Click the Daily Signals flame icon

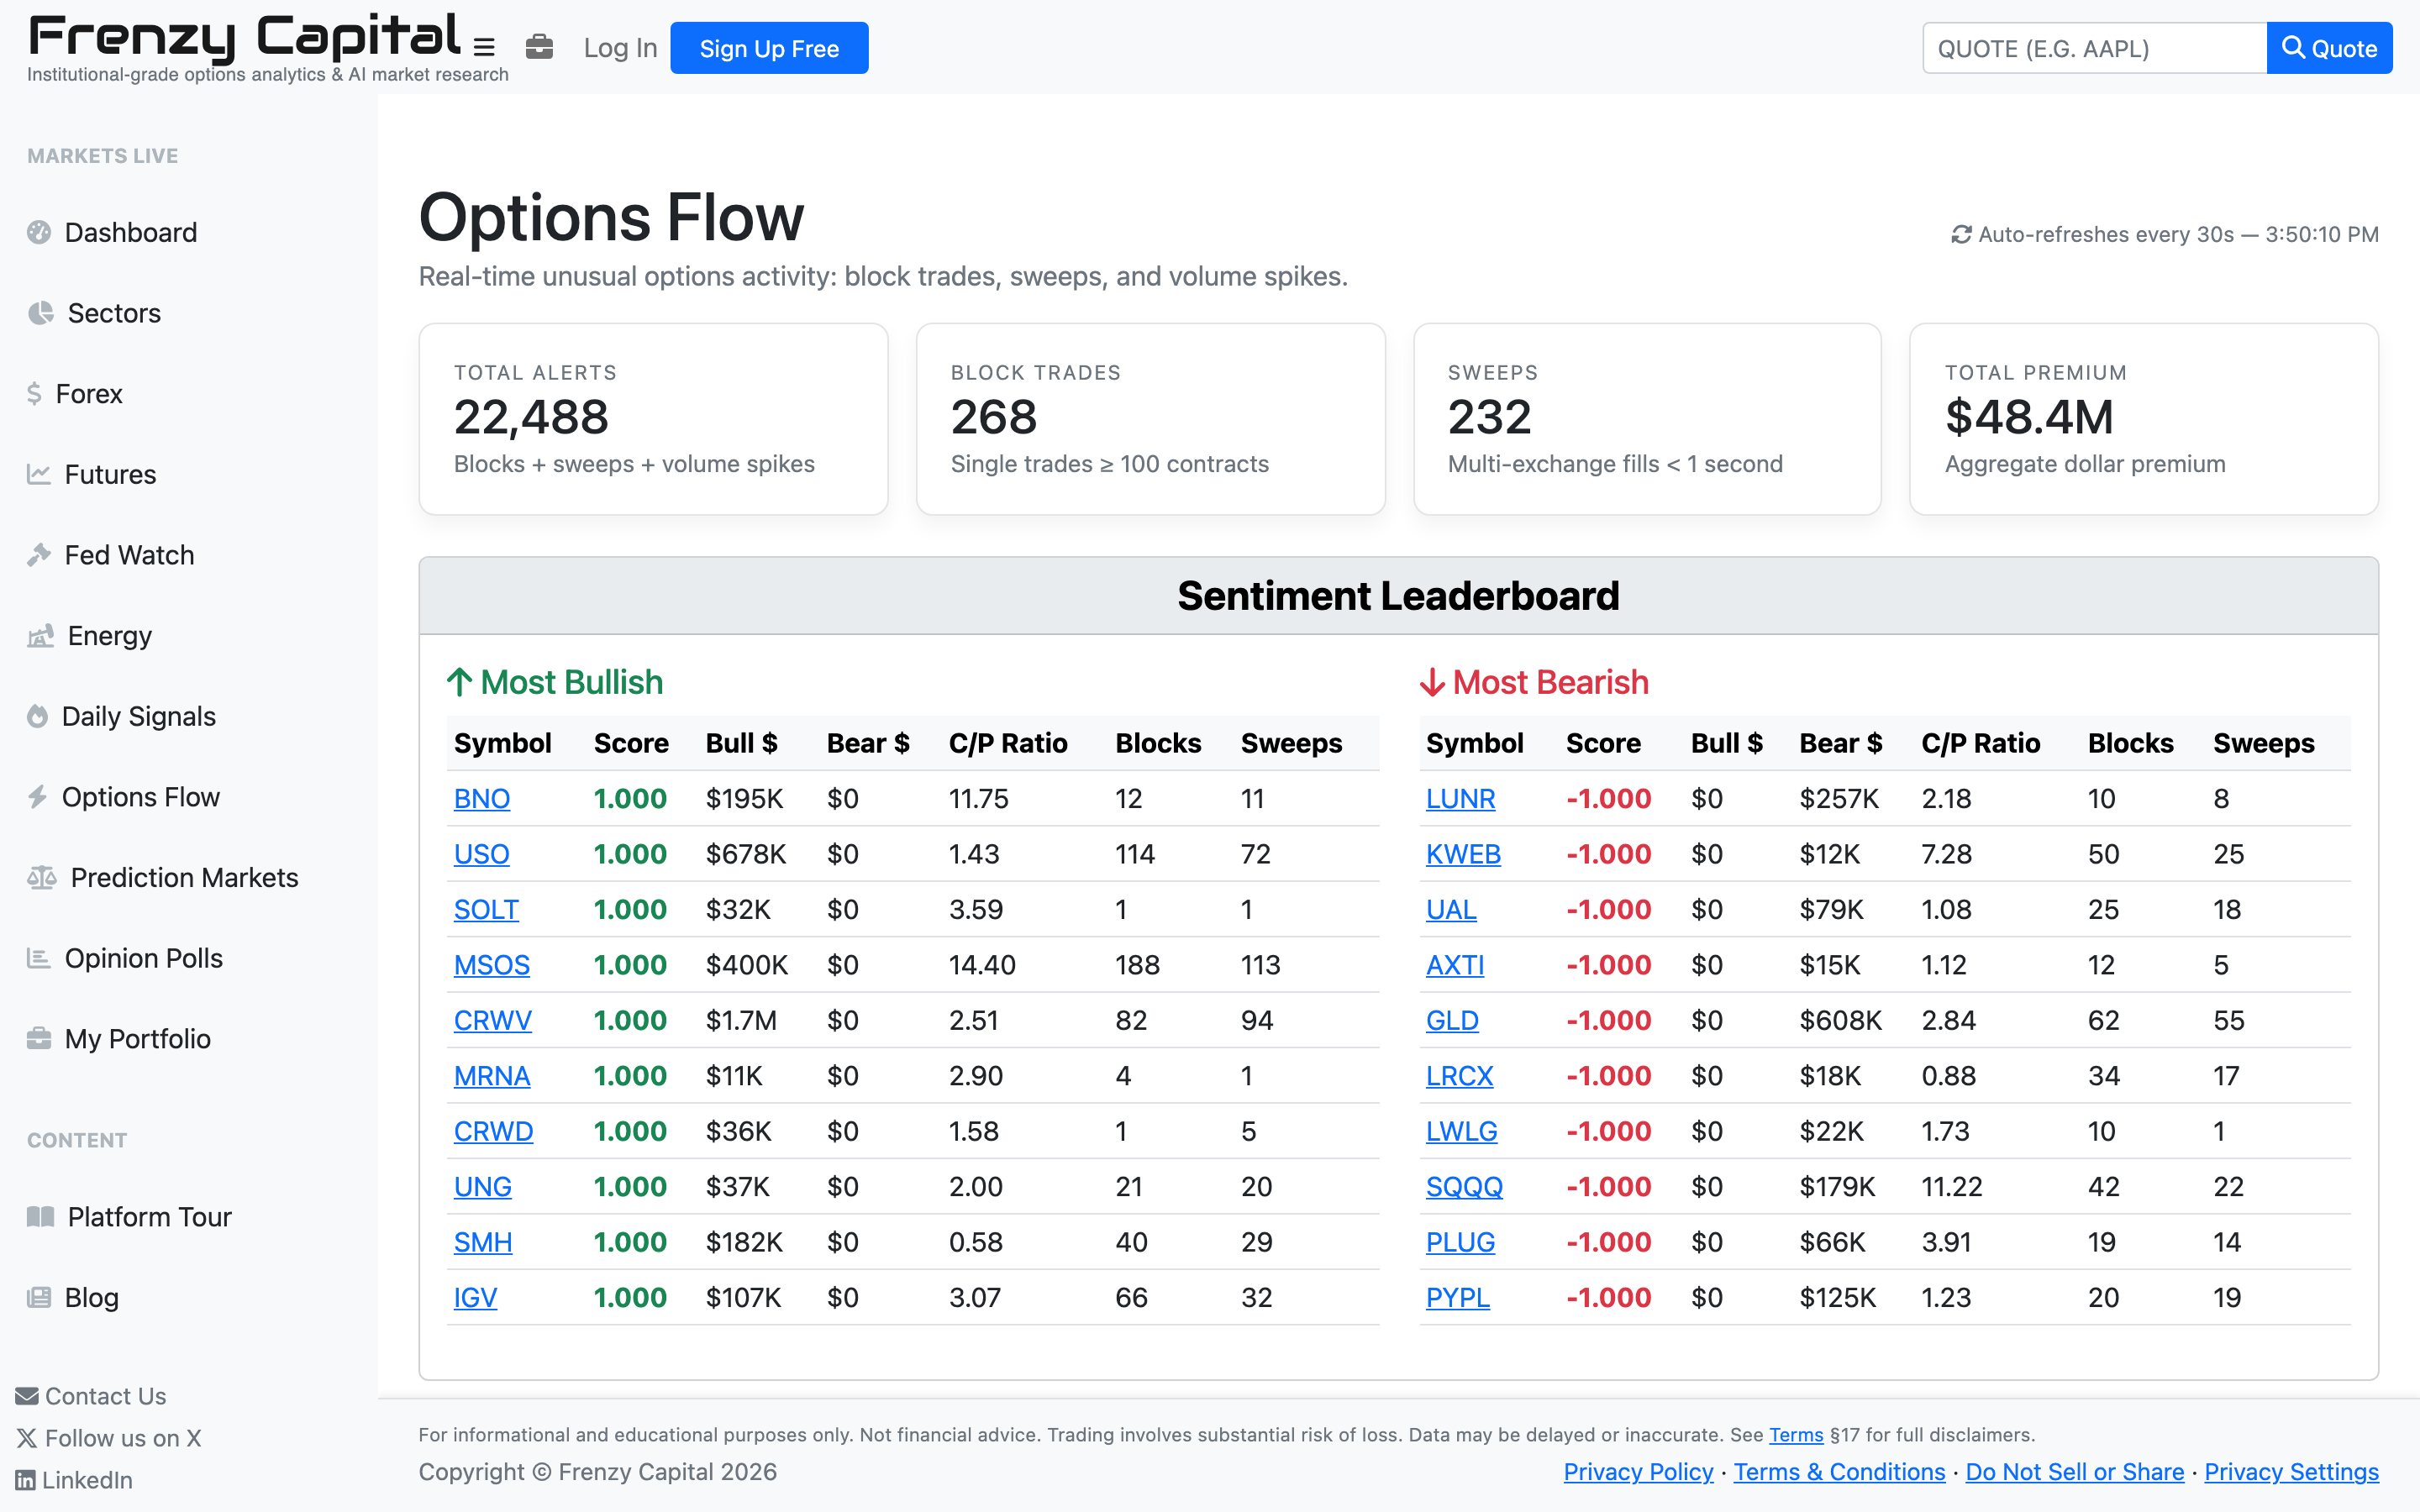[x=38, y=716]
